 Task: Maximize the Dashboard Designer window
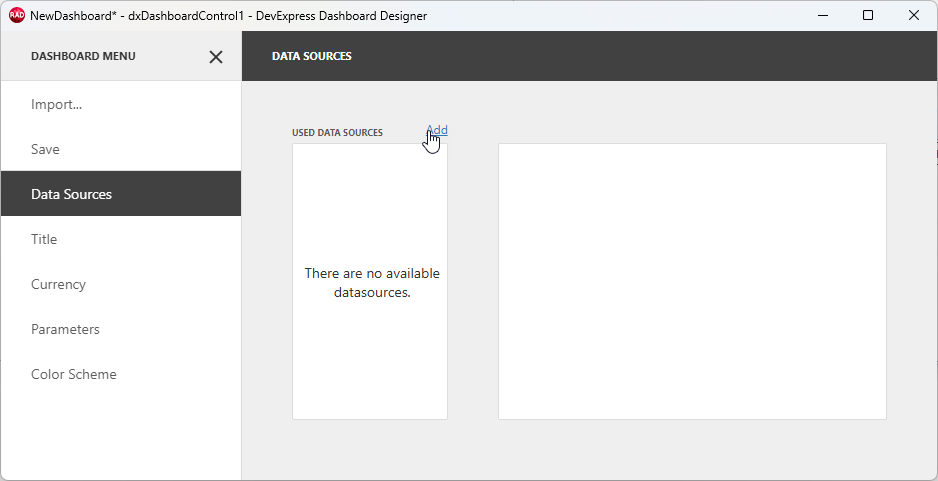point(868,16)
